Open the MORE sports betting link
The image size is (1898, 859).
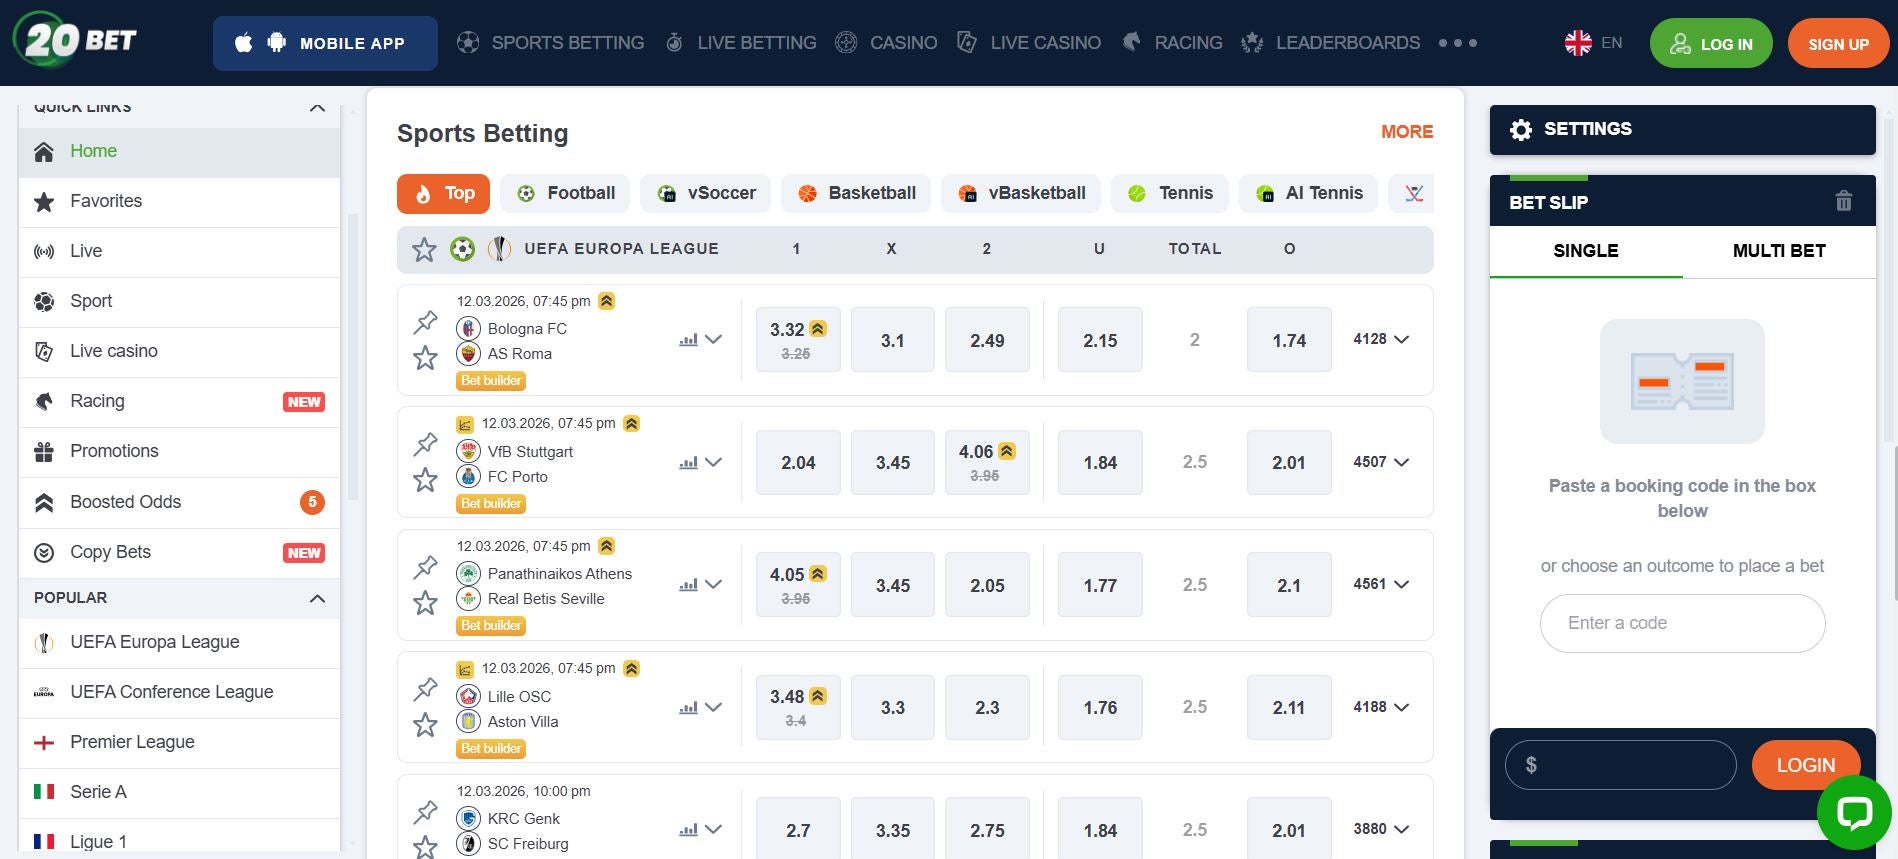coord(1406,132)
